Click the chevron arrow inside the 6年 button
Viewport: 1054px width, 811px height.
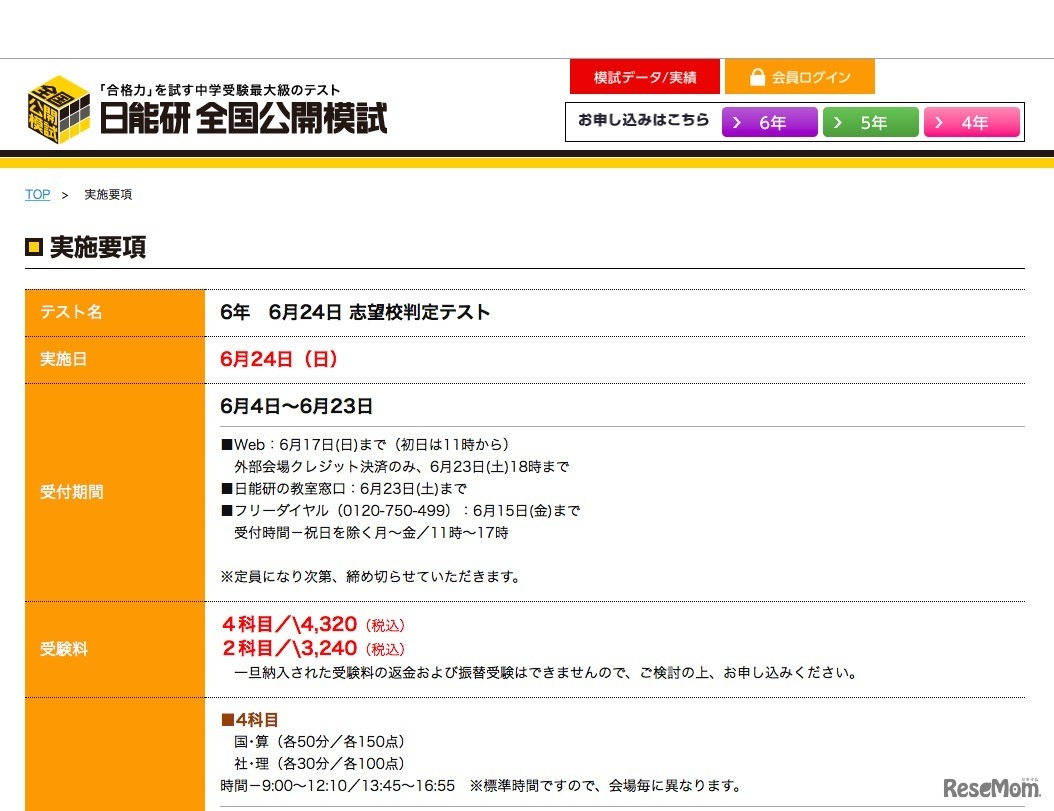click(739, 122)
